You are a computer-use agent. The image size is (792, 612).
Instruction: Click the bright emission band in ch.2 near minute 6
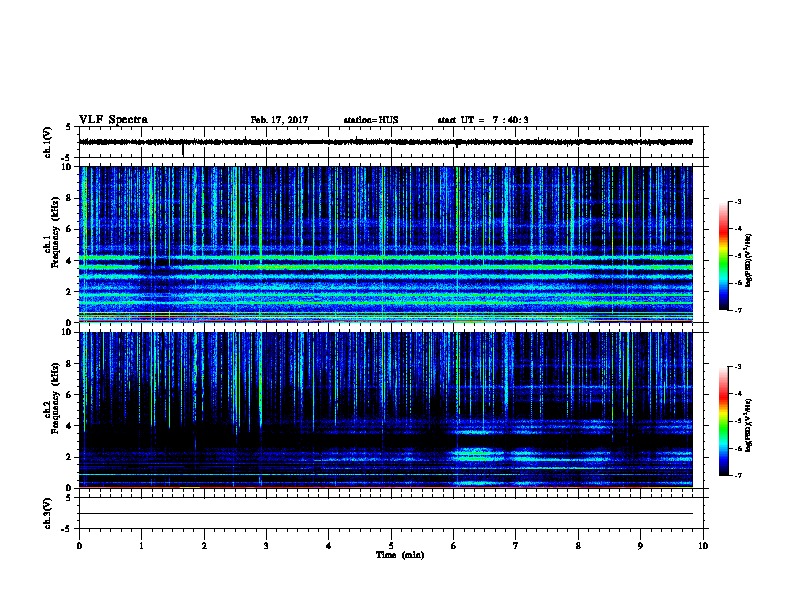click(x=475, y=454)
